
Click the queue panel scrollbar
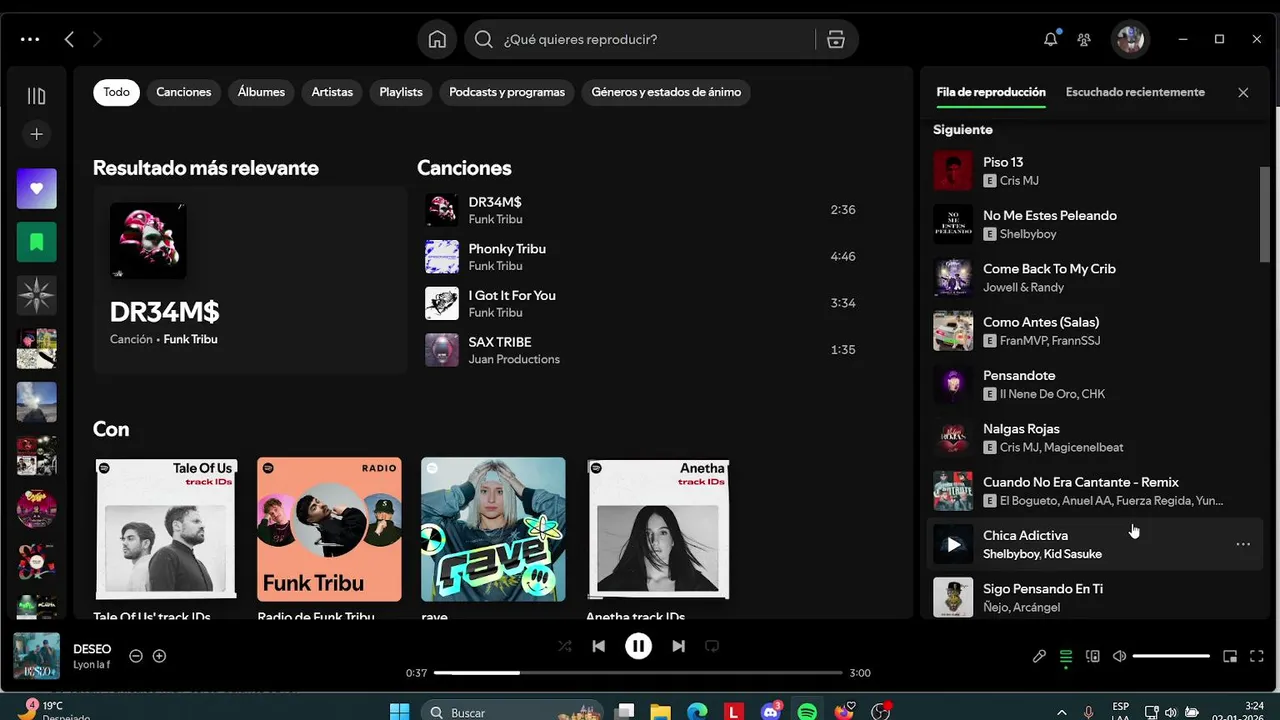point(1265,214)
